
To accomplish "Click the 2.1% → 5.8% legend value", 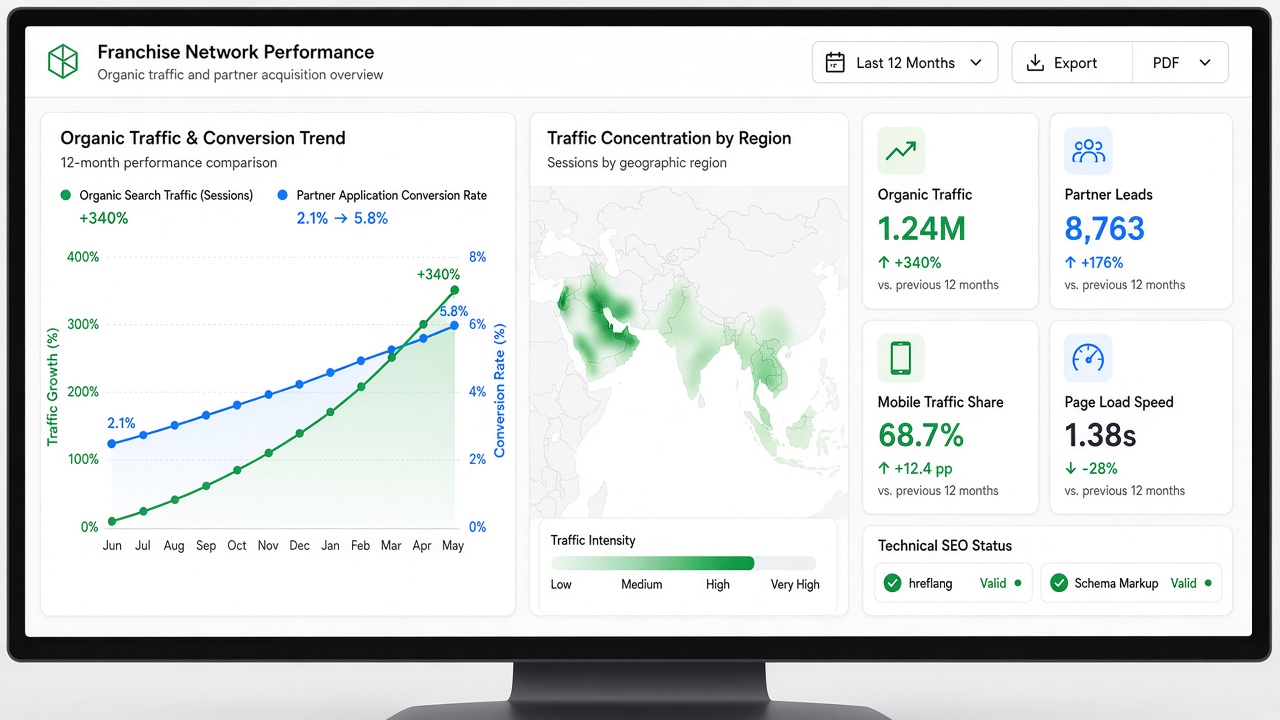I will tap(342, 218).
